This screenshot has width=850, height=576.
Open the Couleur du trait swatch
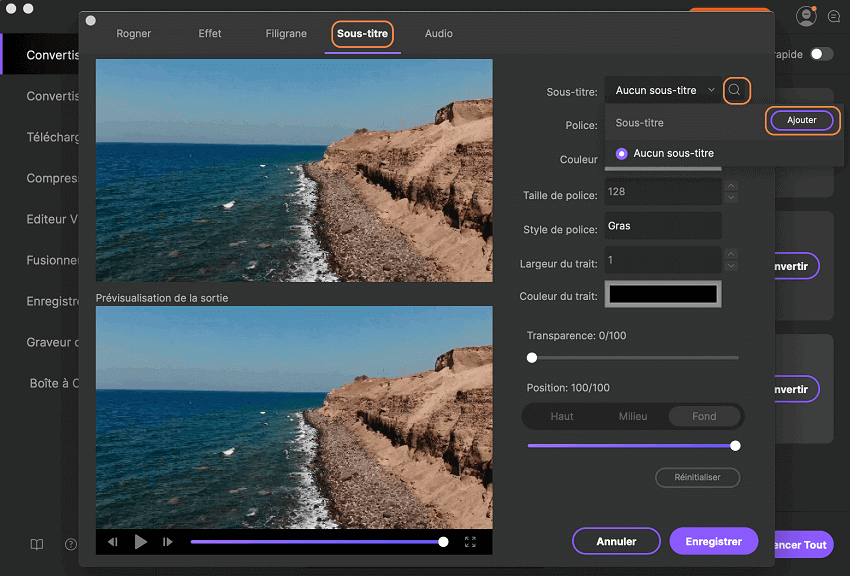coord(664,294)
